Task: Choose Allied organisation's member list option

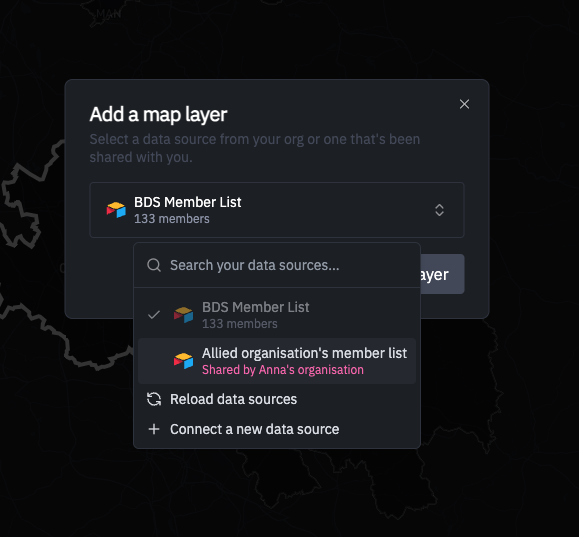Action: [x=277, y=361]
